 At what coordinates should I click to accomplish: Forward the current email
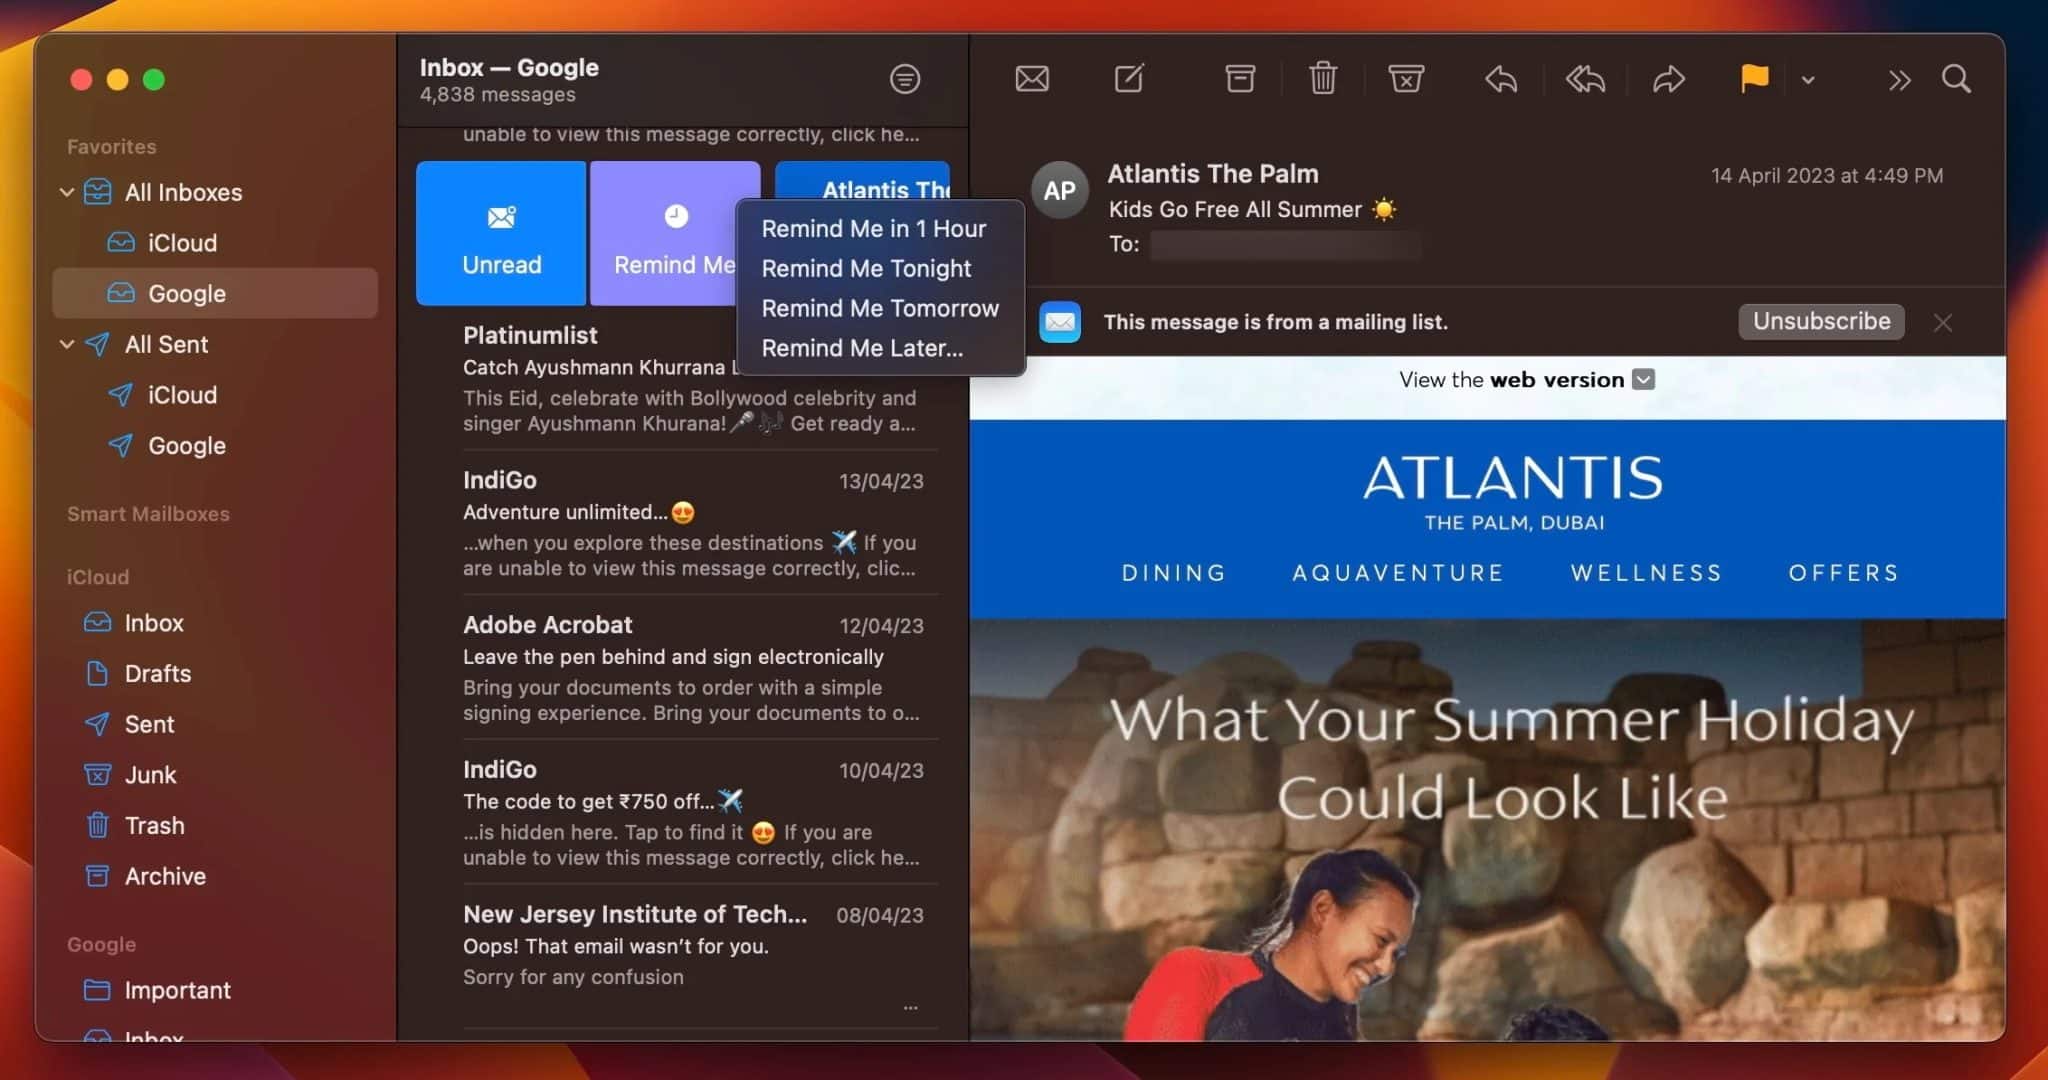[x=1669, y=79]
